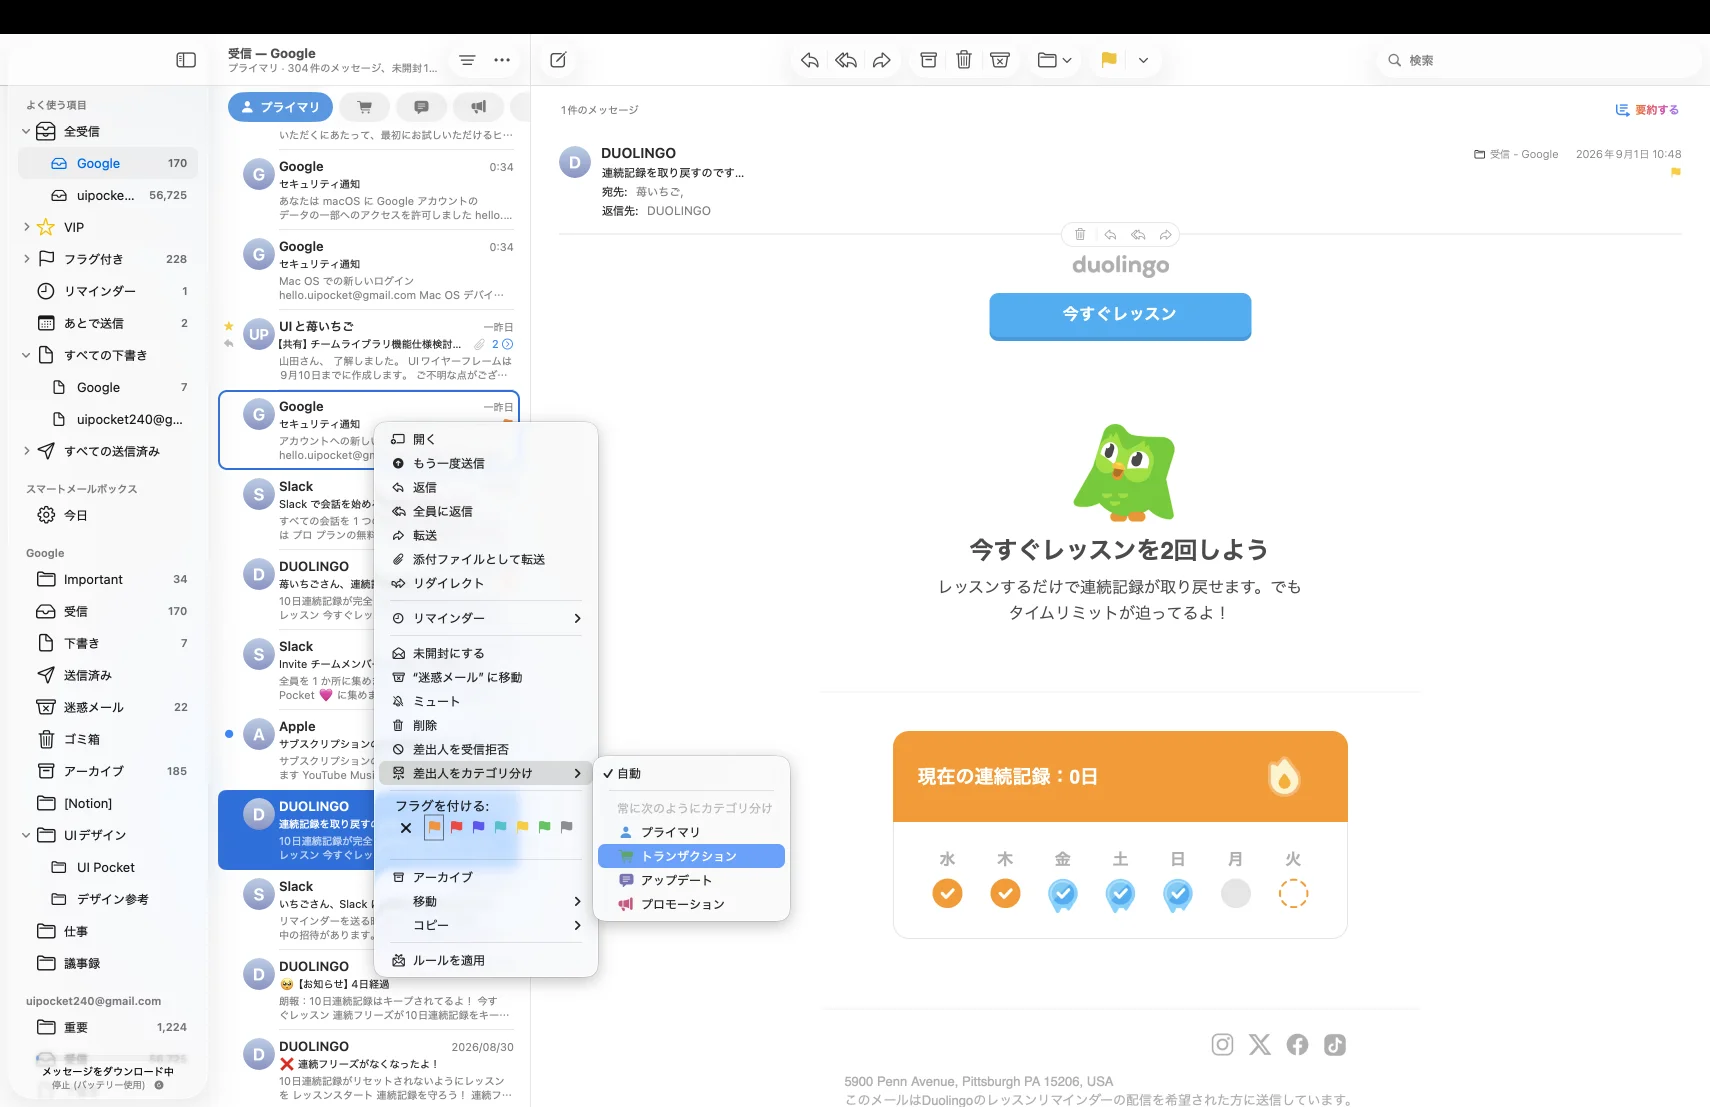Open the message filter icon

click(x=467, y=60)
